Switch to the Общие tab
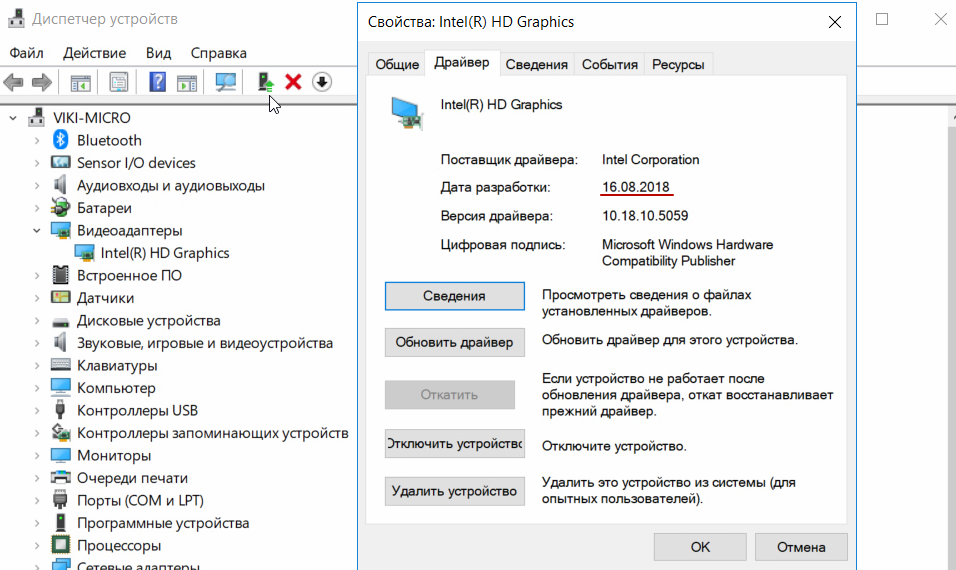The width and height of the screenshot is (956, 570). click(397, 64)
